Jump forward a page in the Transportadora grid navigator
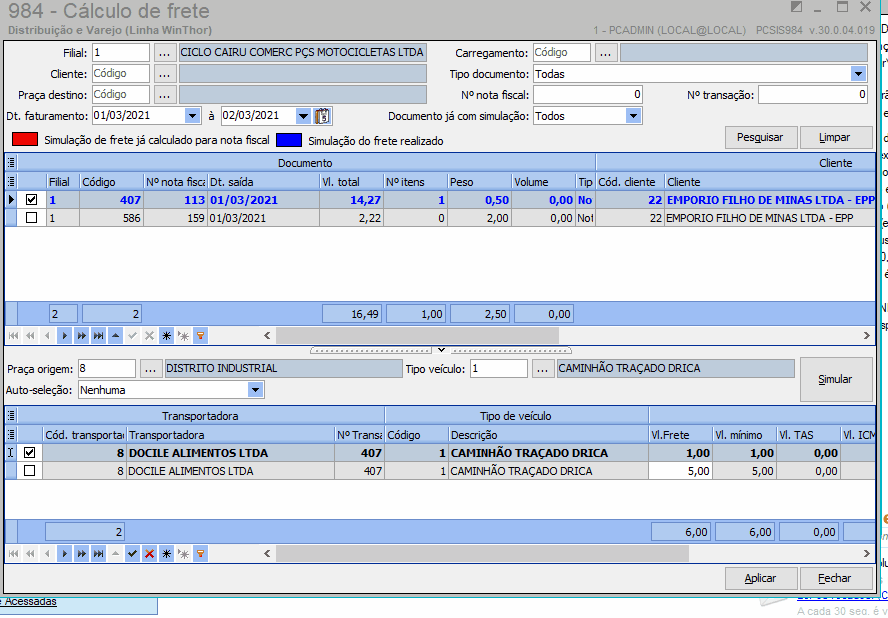Viewport: 888px width, 618px height. coord(82,553)
